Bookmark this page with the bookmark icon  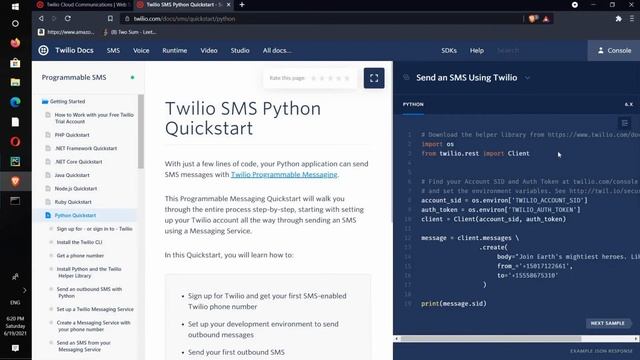click(x=110, y=18)
